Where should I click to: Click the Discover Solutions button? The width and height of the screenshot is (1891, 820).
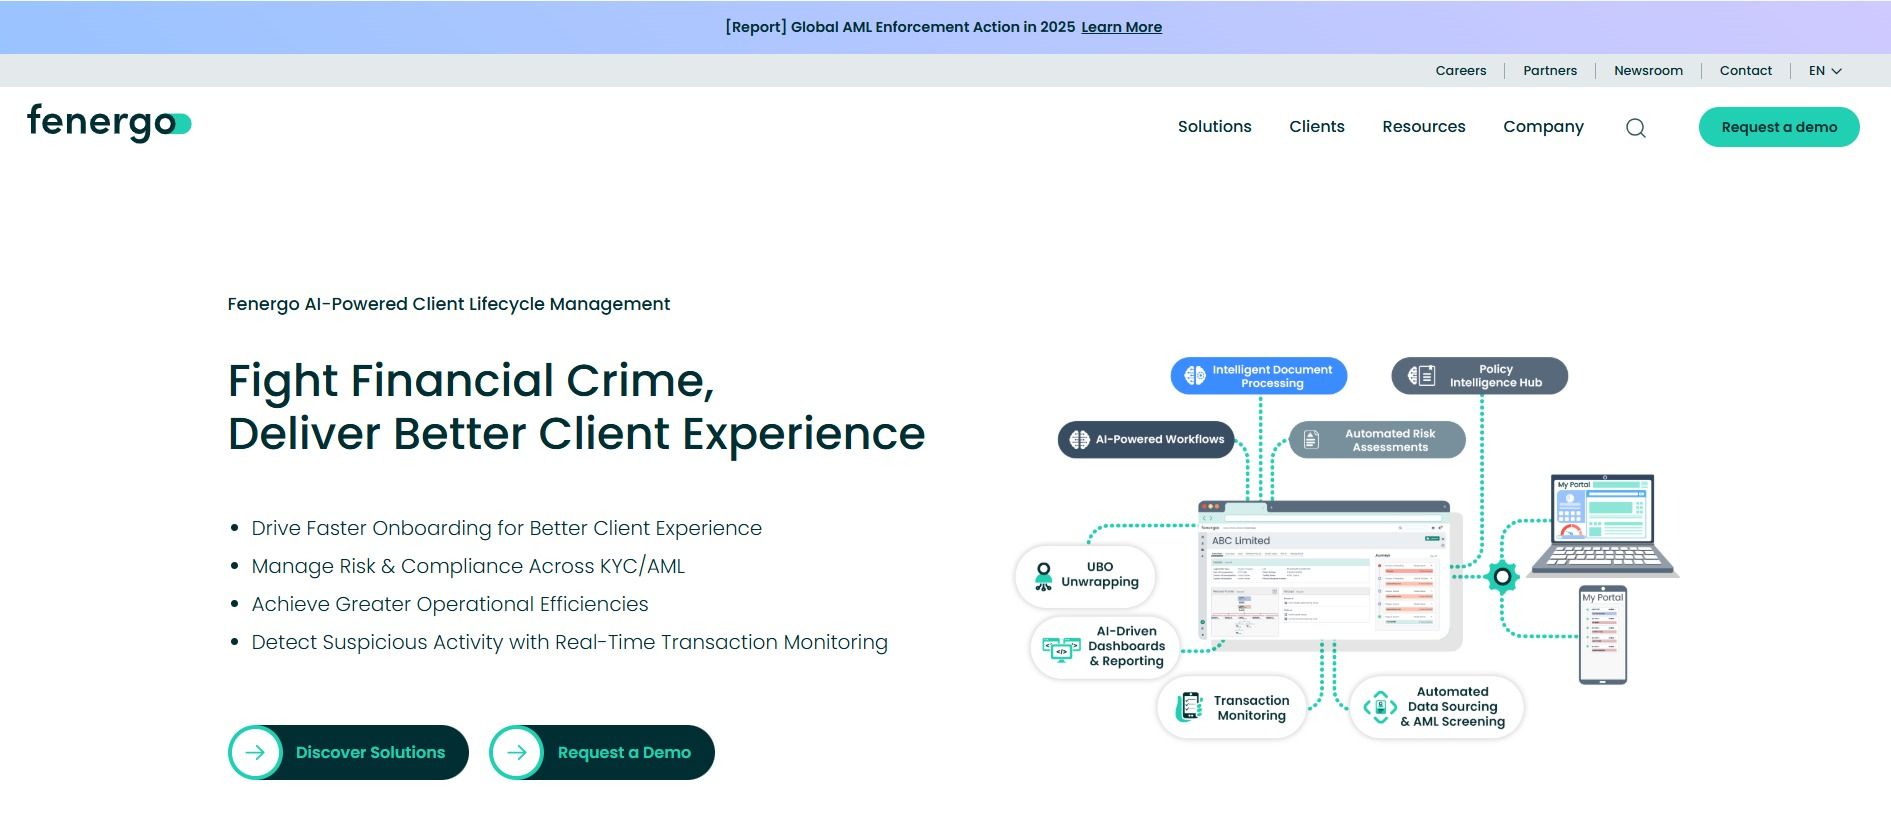(348, 752)
